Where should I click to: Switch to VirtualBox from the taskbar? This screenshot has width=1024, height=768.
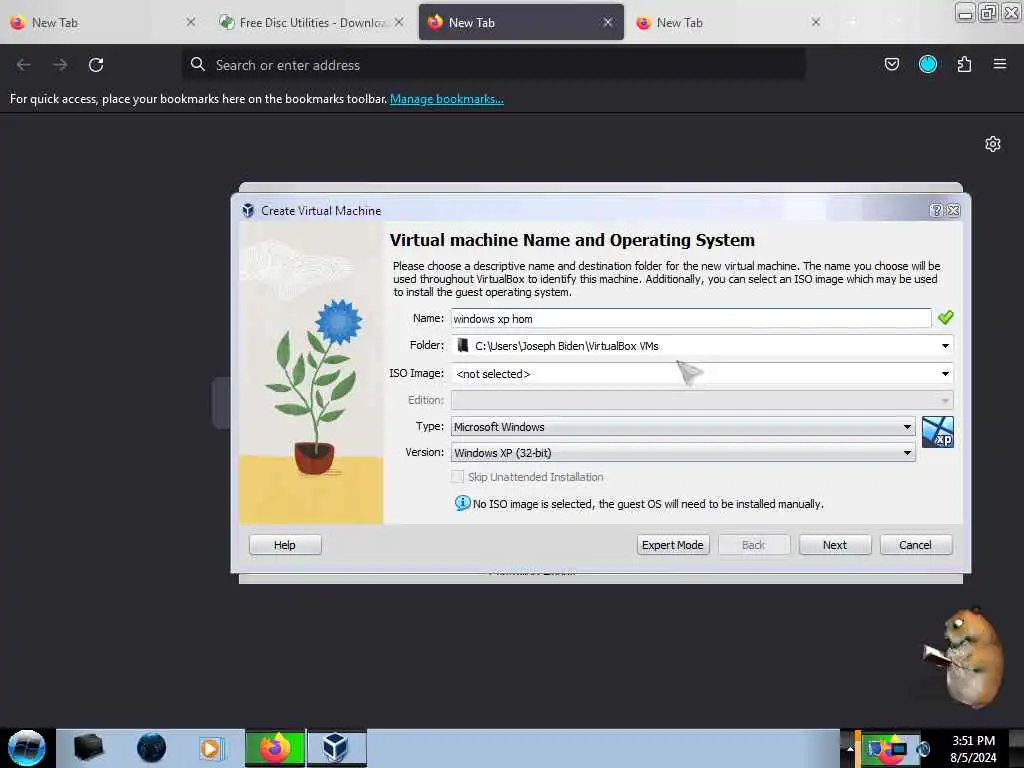[336, 748]
